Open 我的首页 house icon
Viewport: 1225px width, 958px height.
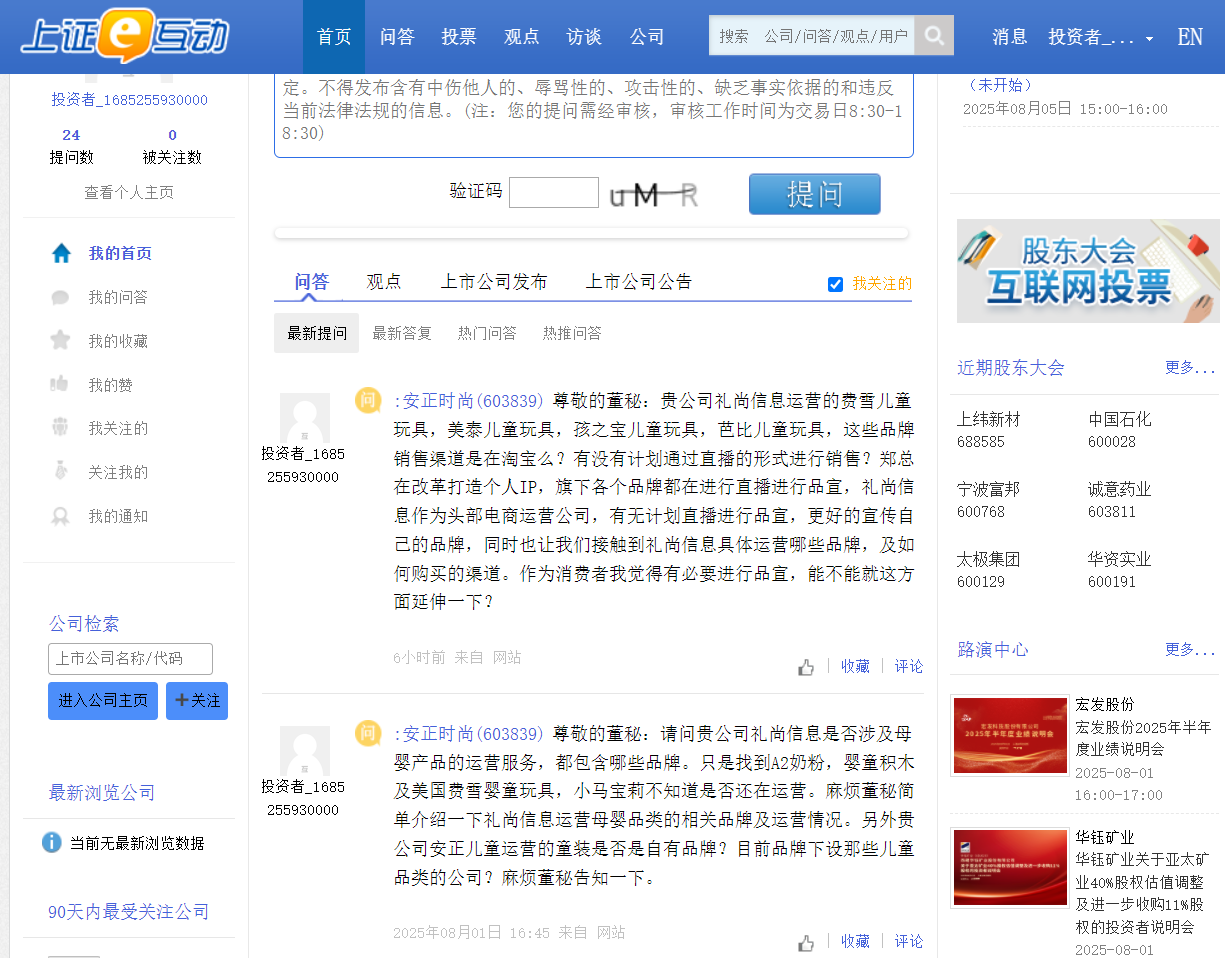61,254
